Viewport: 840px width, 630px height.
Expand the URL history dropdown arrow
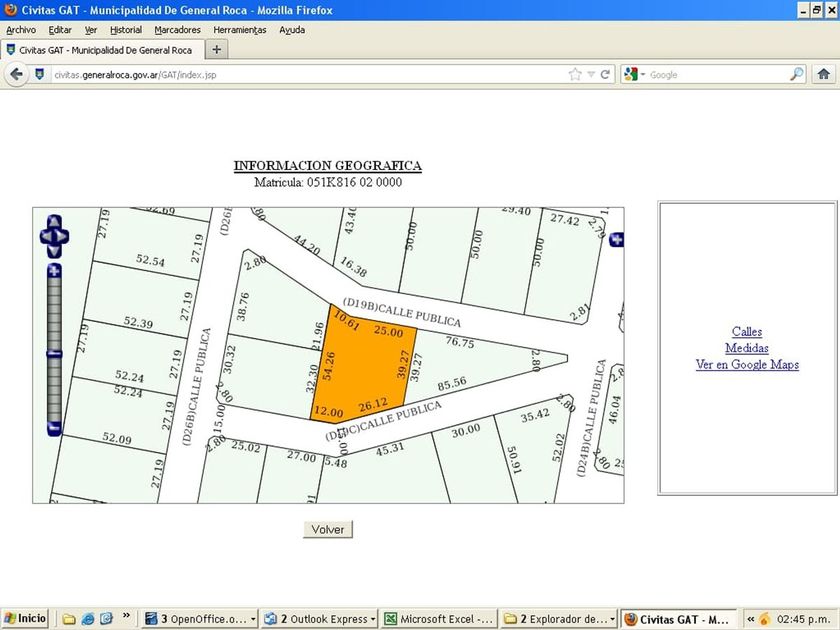591,74
